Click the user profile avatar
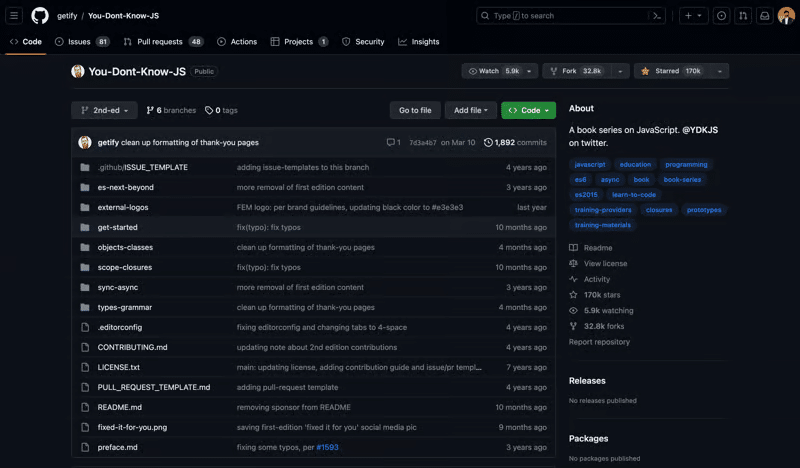This screenshot has width=800, height=468. pyautogui.click(x=786, y=16)
